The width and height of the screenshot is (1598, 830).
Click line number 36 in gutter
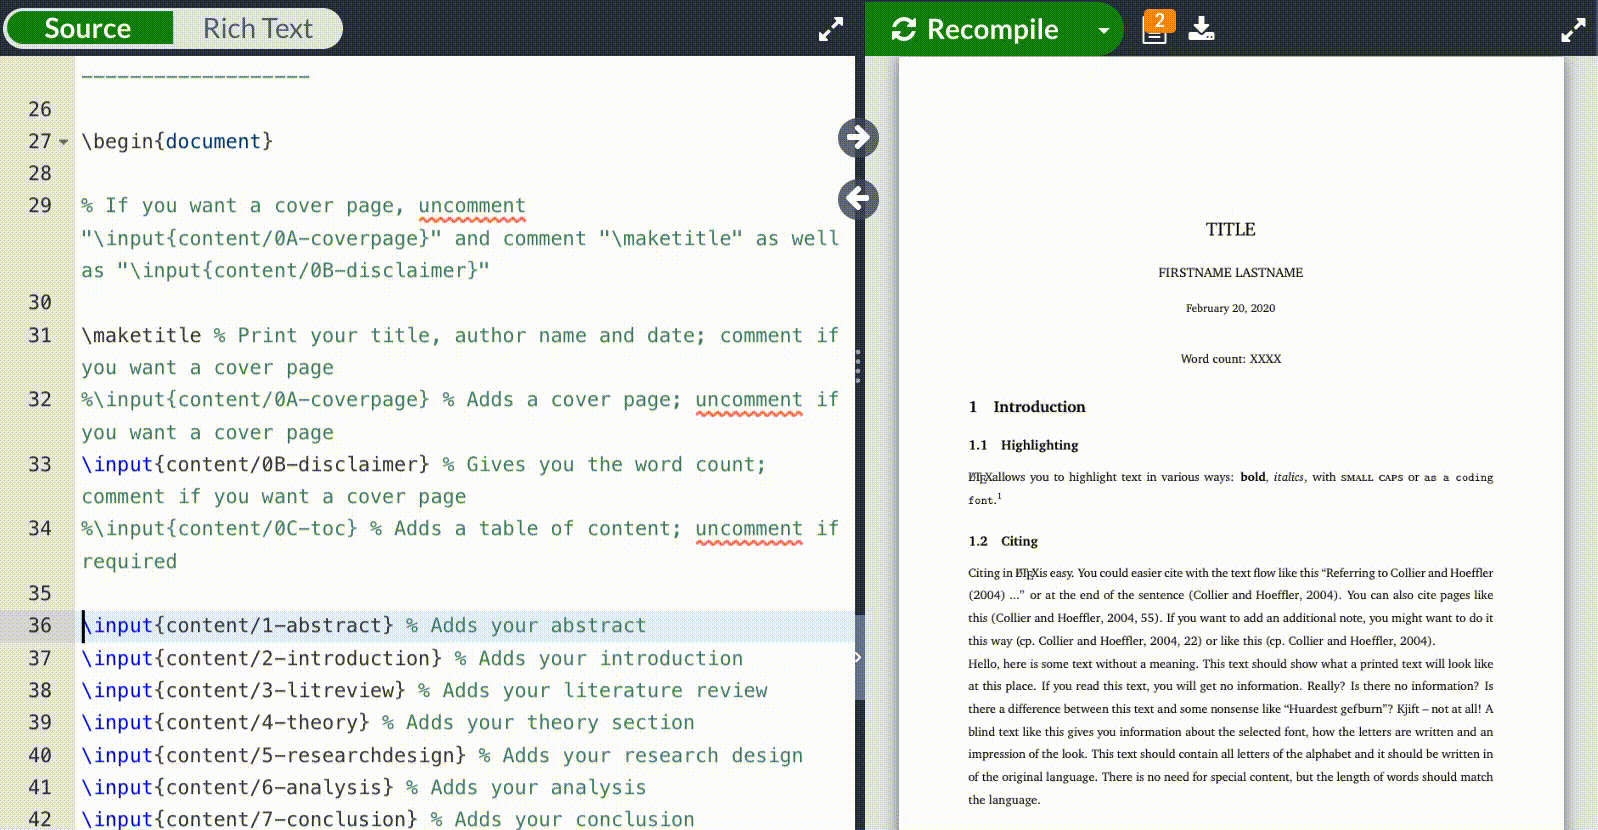[40, 625]
